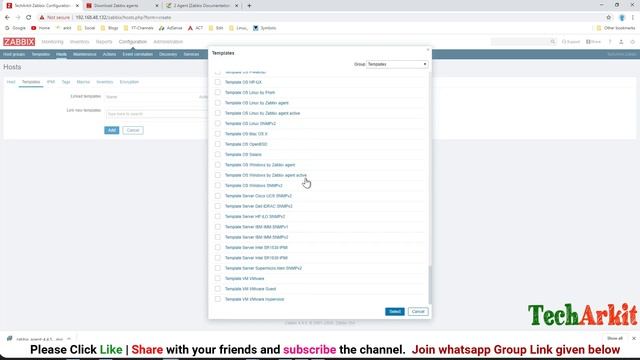The height and width of the screenshot is (360, 640).
Task: Check Template OS Windows by Zabbix agent active
Action: click(218, 175)
